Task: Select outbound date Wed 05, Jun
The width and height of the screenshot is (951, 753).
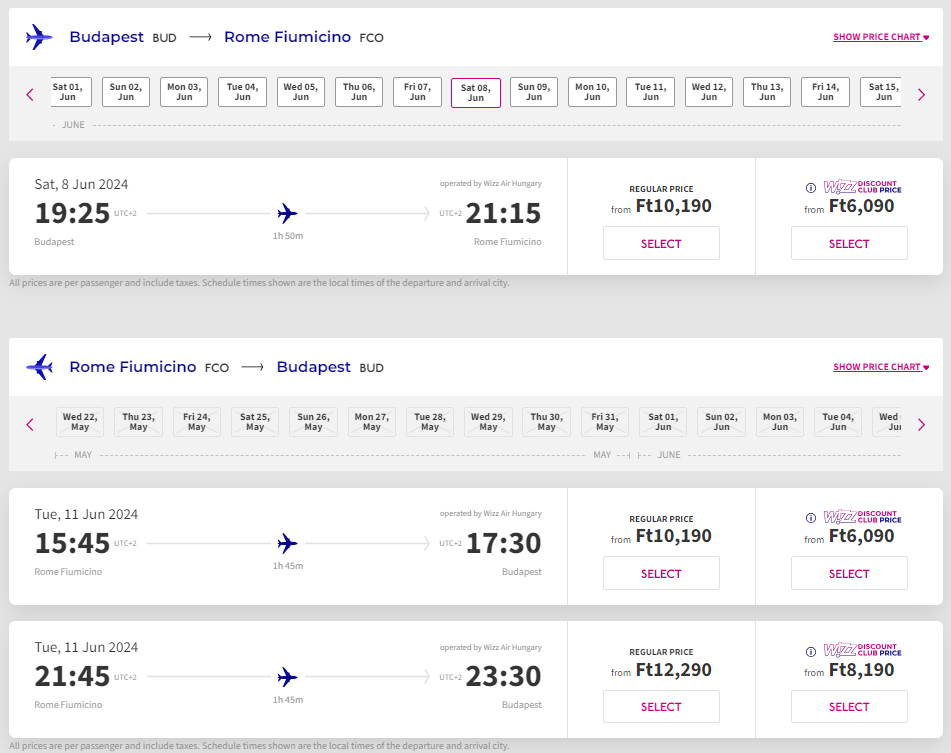Action: (301, 92)
